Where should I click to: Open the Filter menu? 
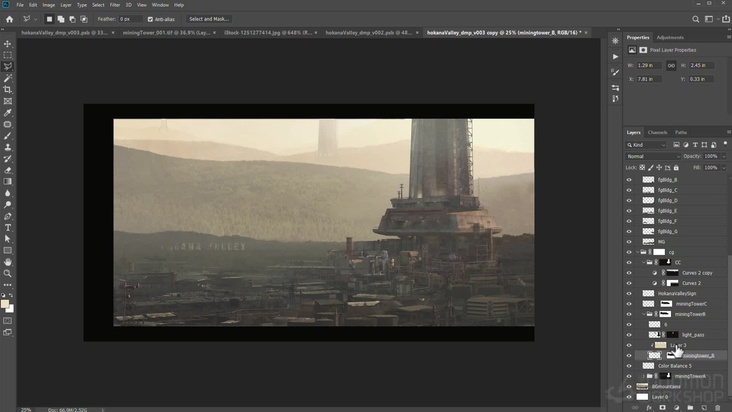coord(115,5)
